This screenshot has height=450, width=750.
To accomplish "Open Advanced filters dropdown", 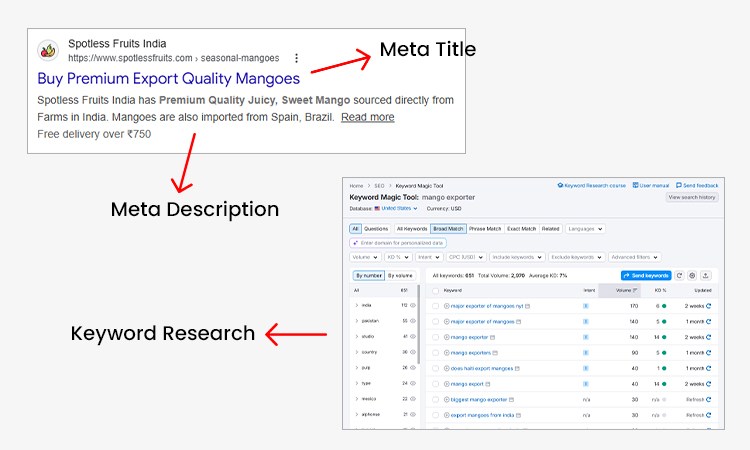I will tap(635, 257).
